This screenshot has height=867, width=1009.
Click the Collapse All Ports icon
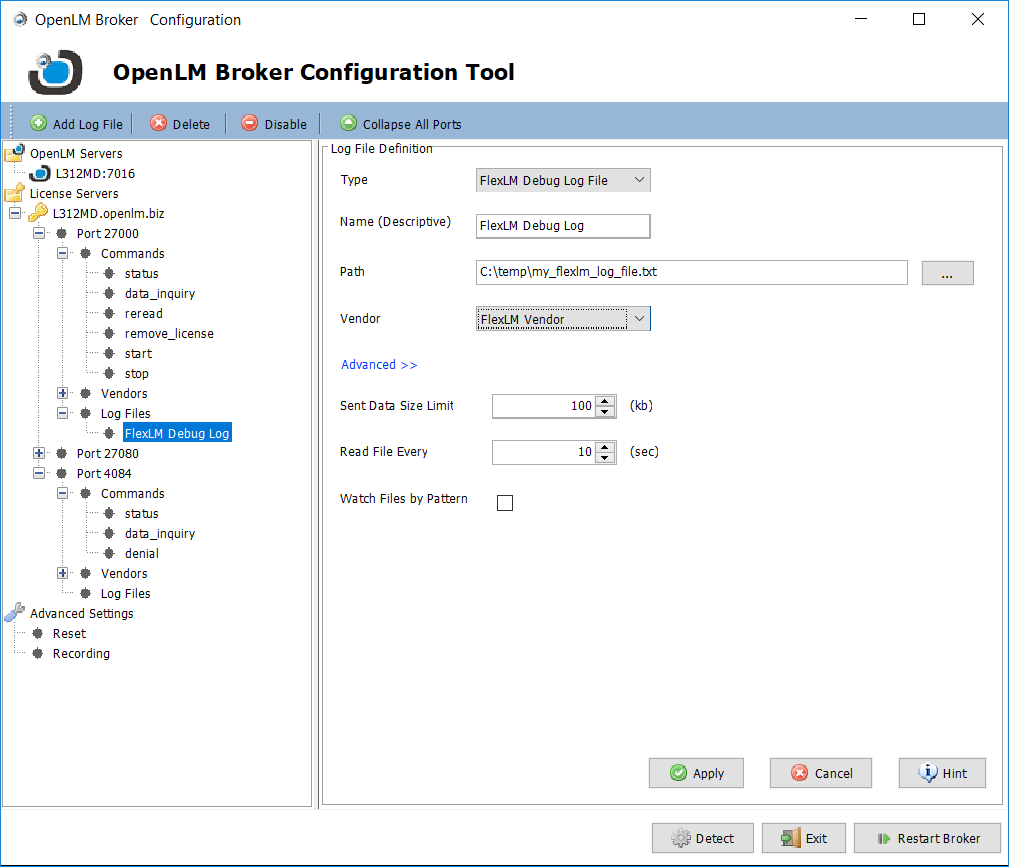pos(348,124)
